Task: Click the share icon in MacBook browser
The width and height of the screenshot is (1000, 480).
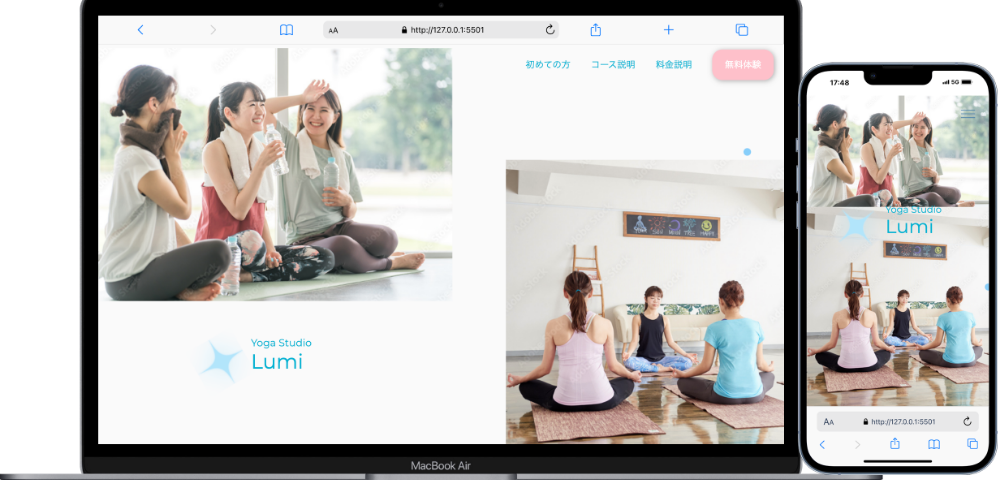Action: [596, 30]
